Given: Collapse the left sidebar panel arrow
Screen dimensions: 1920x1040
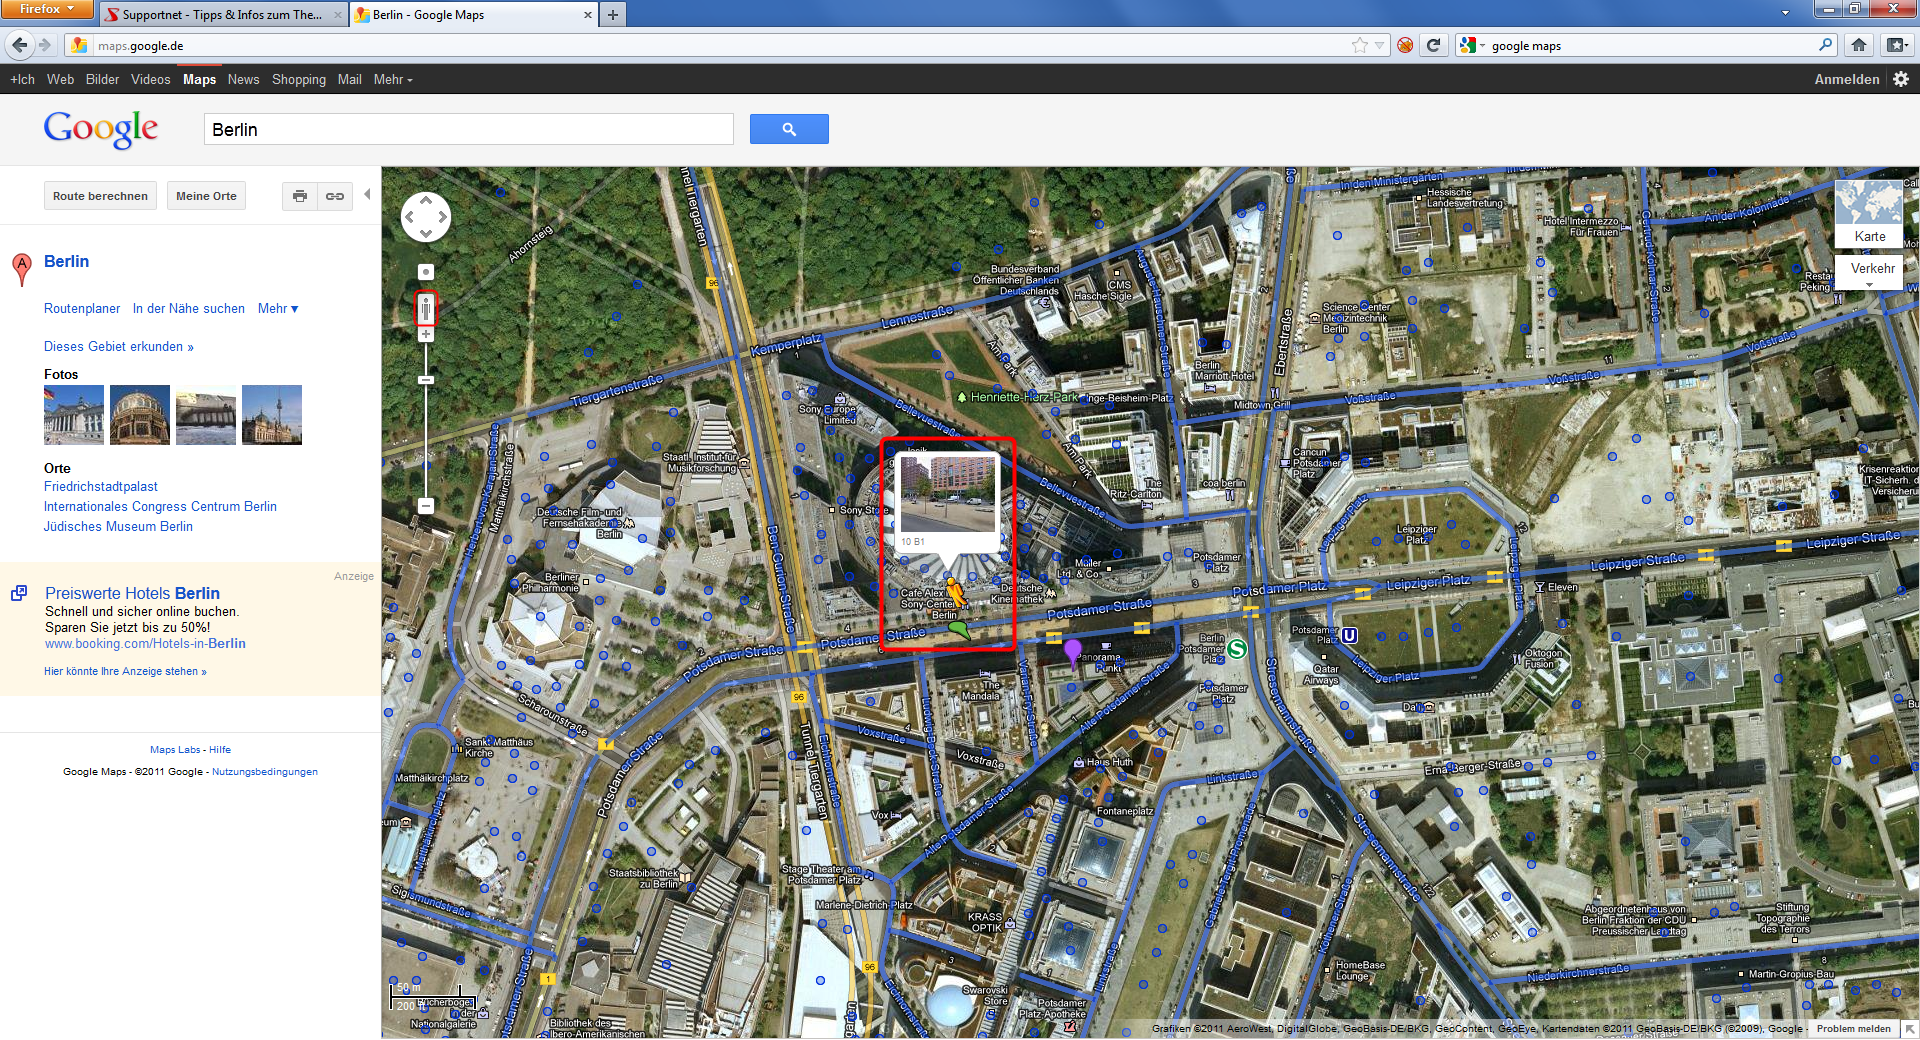Looking at the screenshot, I should (x=367, y=196).
